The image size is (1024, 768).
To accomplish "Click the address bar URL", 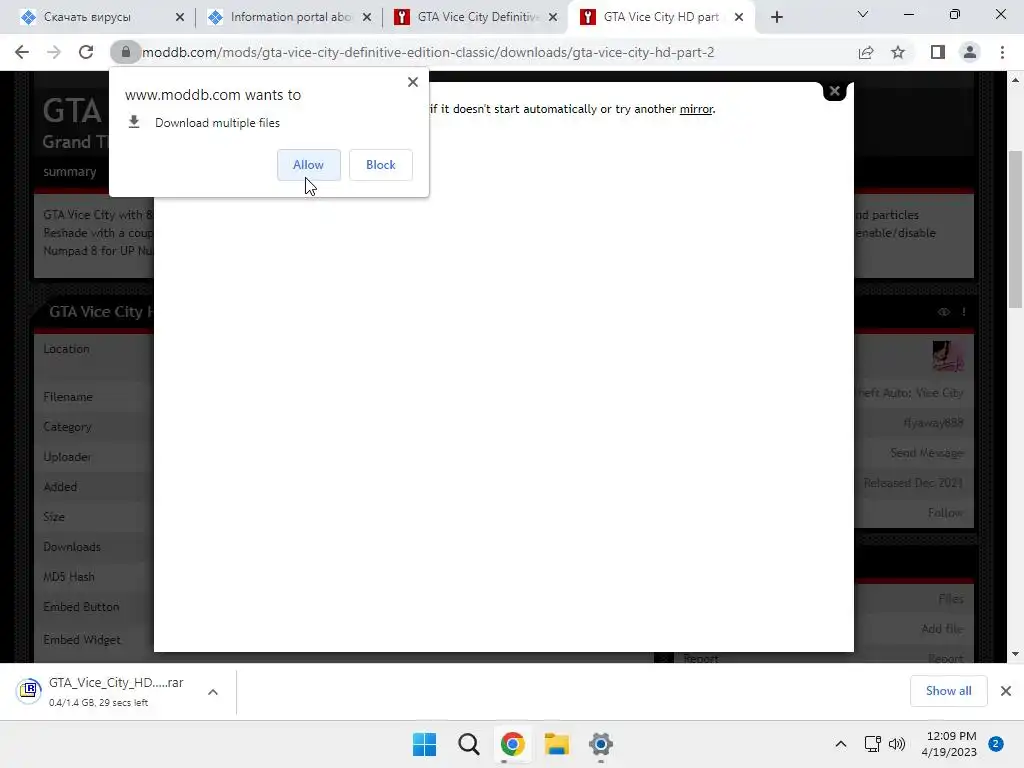I will [428, 52].
